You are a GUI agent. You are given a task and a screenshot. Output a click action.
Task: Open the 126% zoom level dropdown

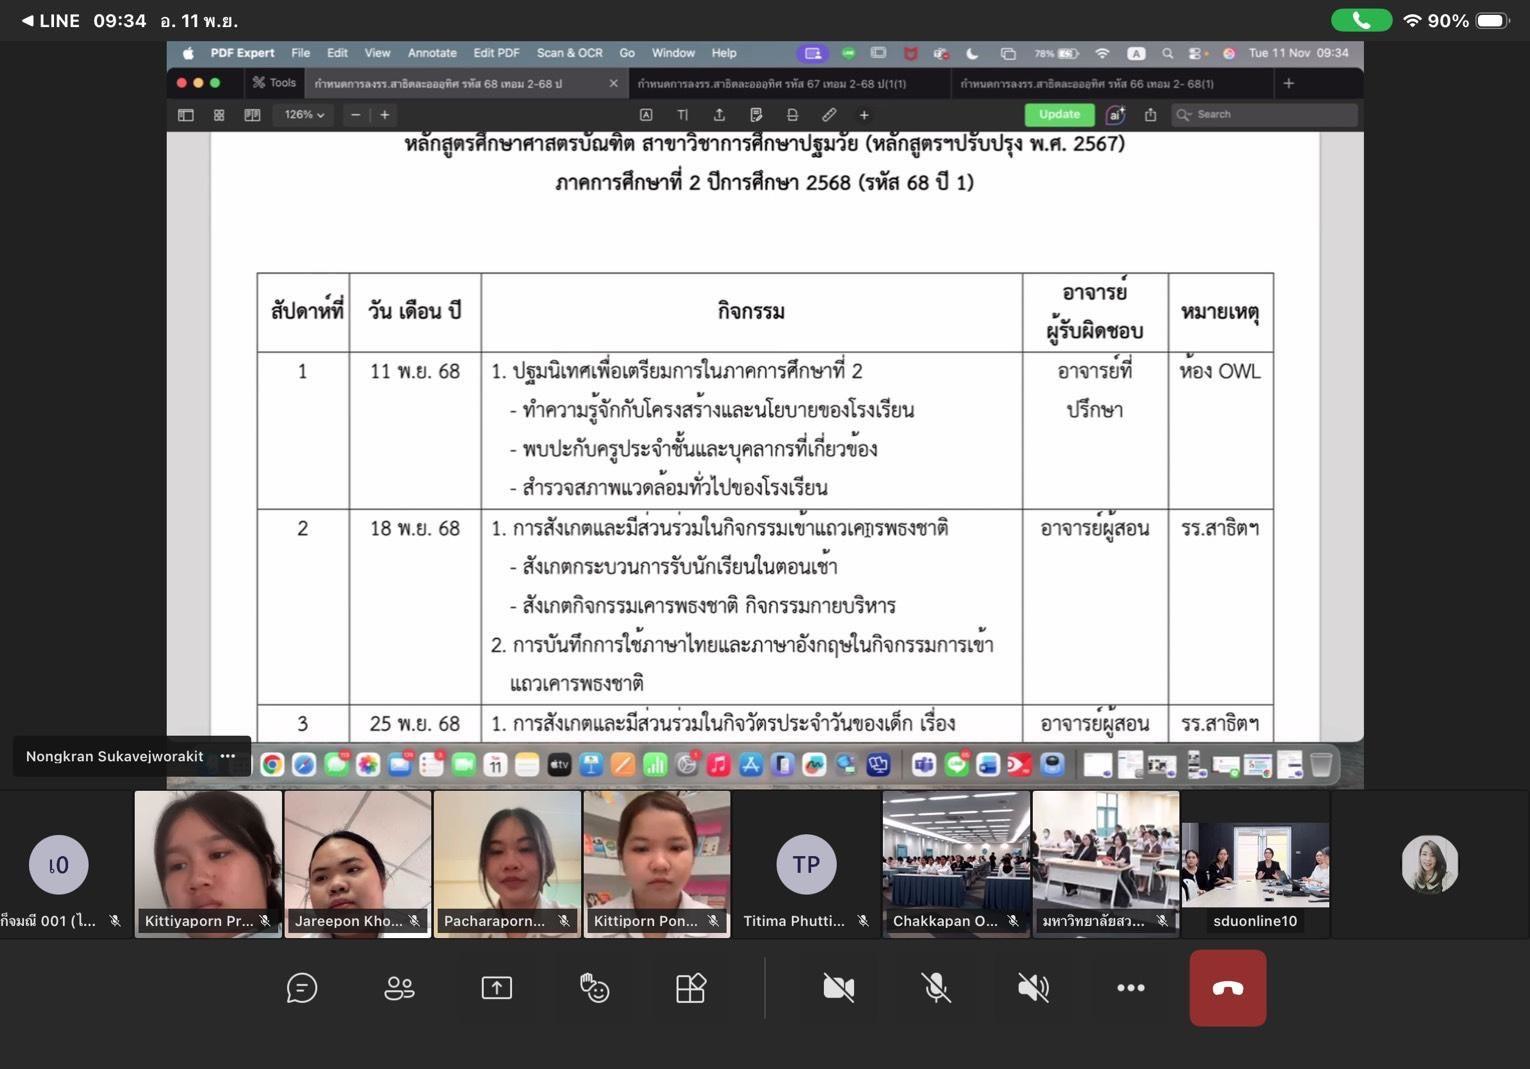[304, 115]
